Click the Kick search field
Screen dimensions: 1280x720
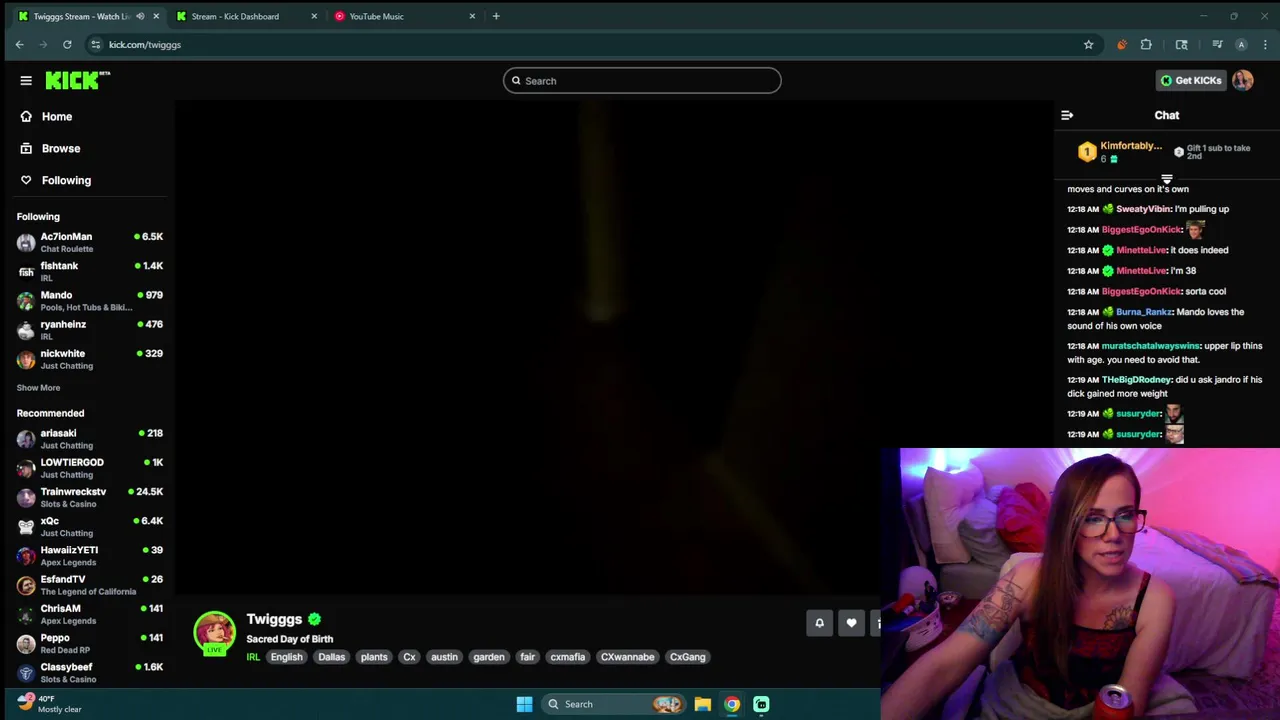pyautogui.click(x=642, y=81)
